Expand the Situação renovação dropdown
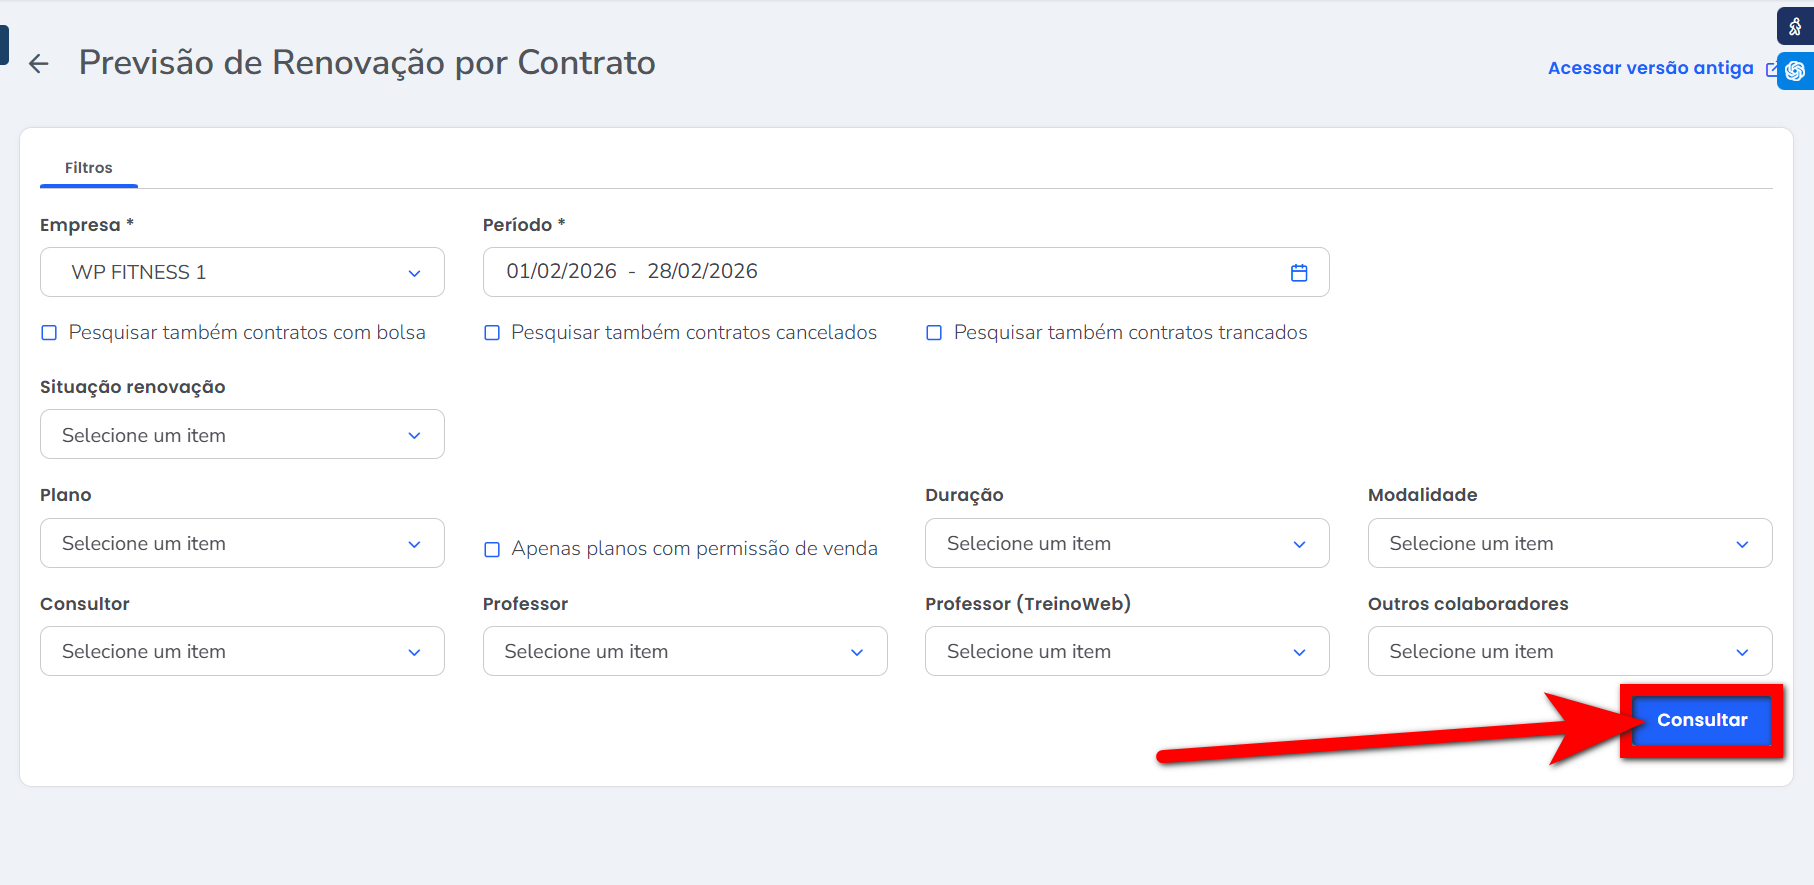 242,435
